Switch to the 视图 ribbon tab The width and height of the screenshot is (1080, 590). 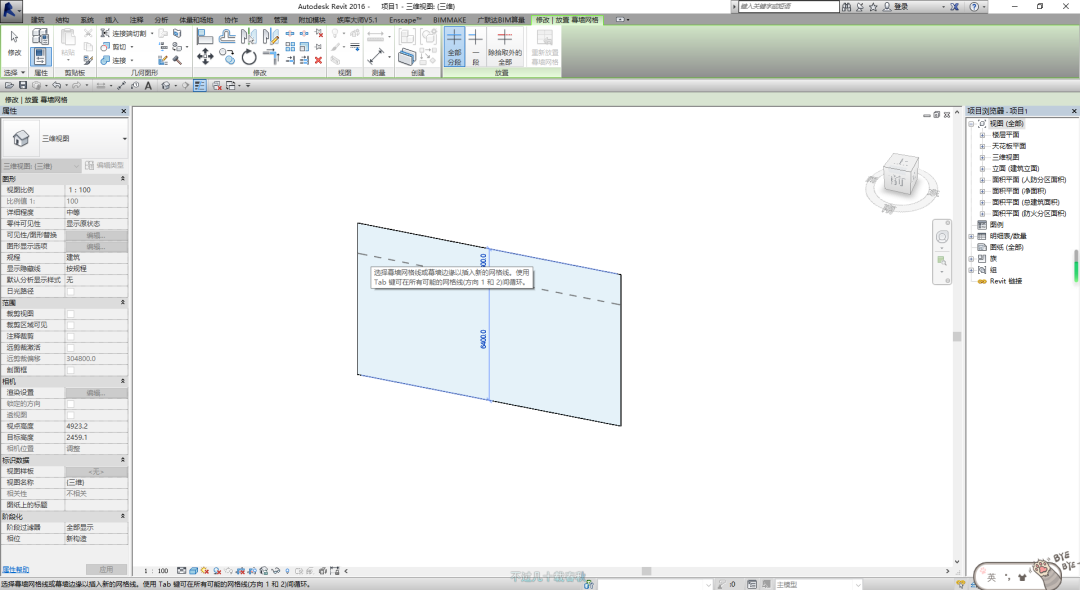256,19
